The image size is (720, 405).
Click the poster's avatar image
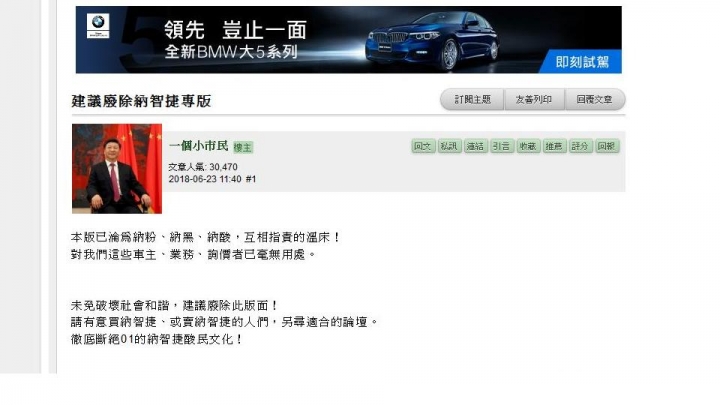pos(117,169)
